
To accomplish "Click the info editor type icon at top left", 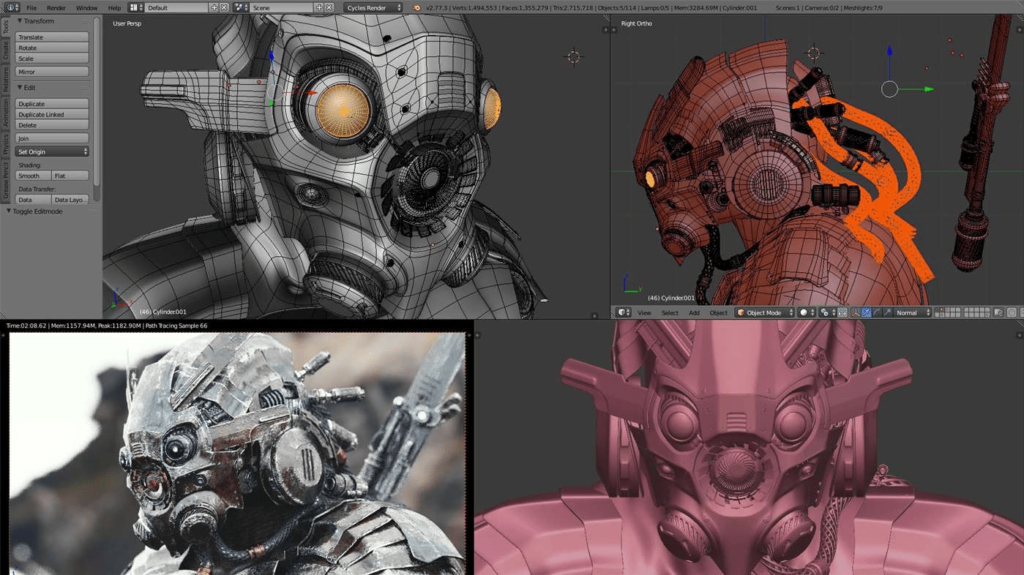I will point(8,7).
